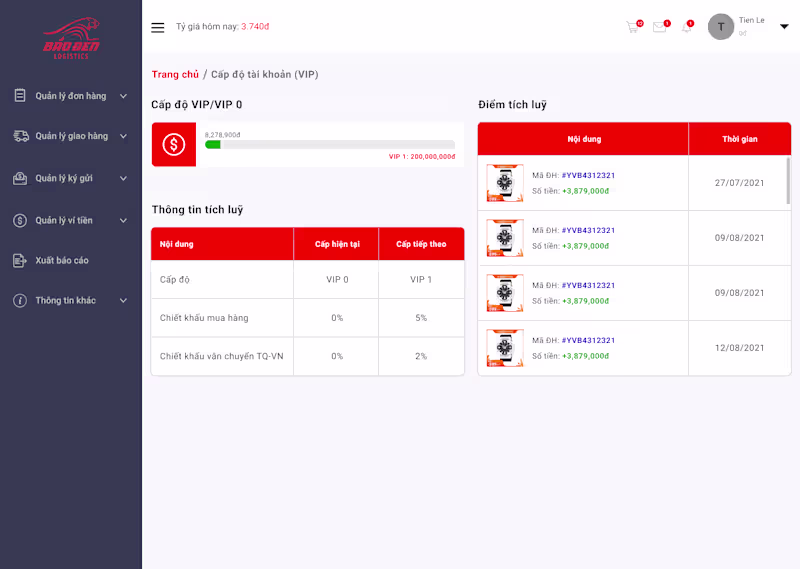
Task: Open the hamburger menu icon
Action: pyautogui.click(x=158, y=28)
